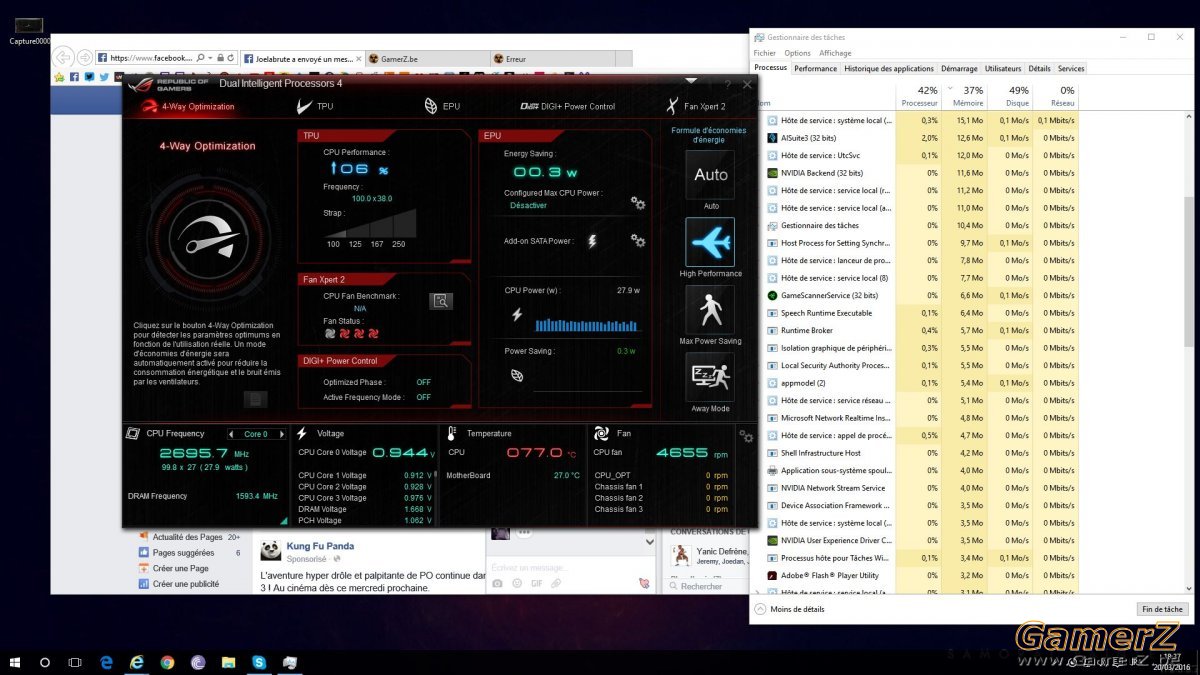
Task: Switch to the TPU tab
Action: pos(315,106)
